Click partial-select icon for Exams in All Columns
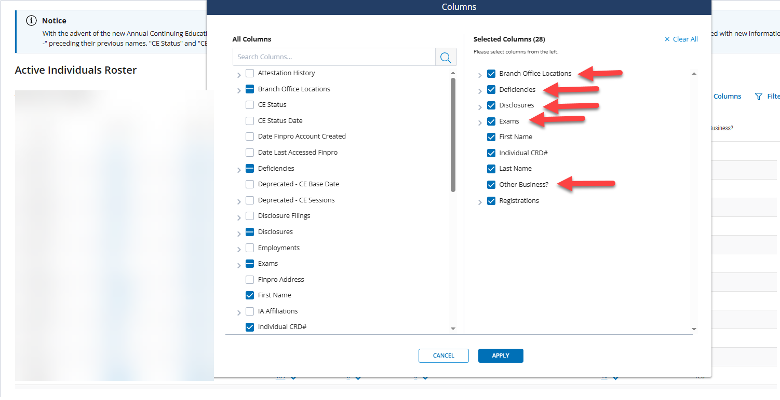780x400 pixels. click(249, 264)
